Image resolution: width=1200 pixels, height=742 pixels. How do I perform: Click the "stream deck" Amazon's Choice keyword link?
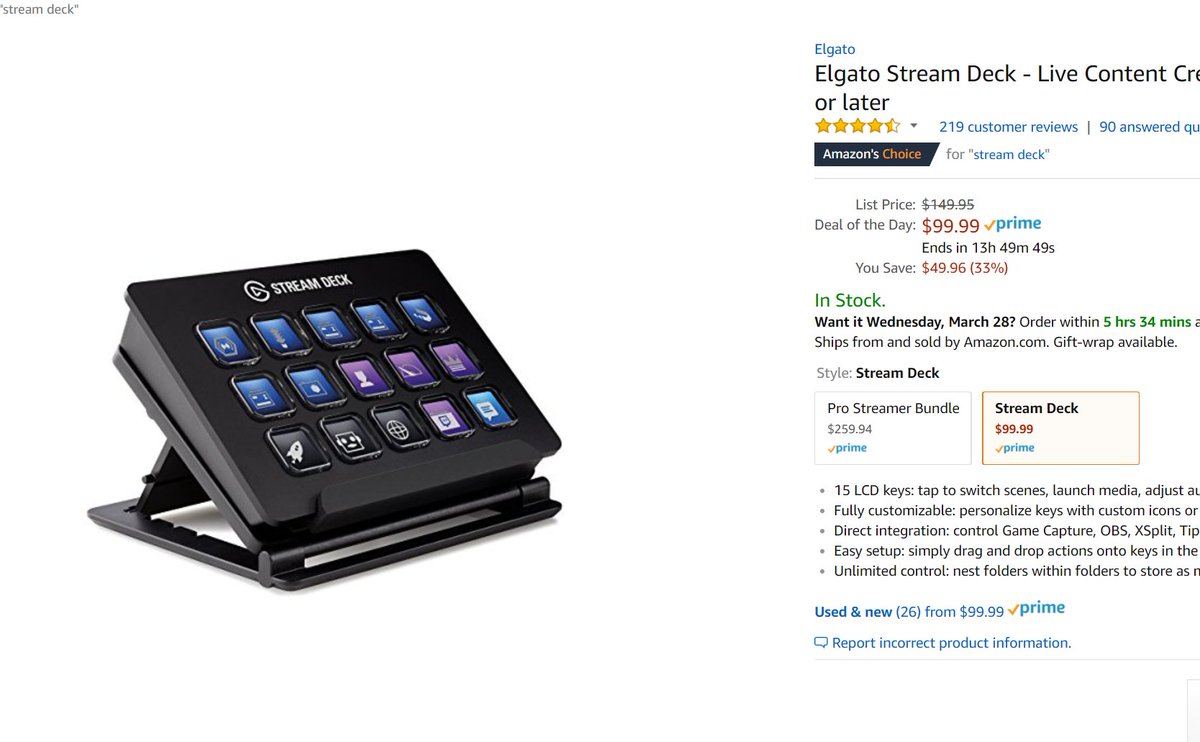pyautogui.click(x=1009, y=154)
